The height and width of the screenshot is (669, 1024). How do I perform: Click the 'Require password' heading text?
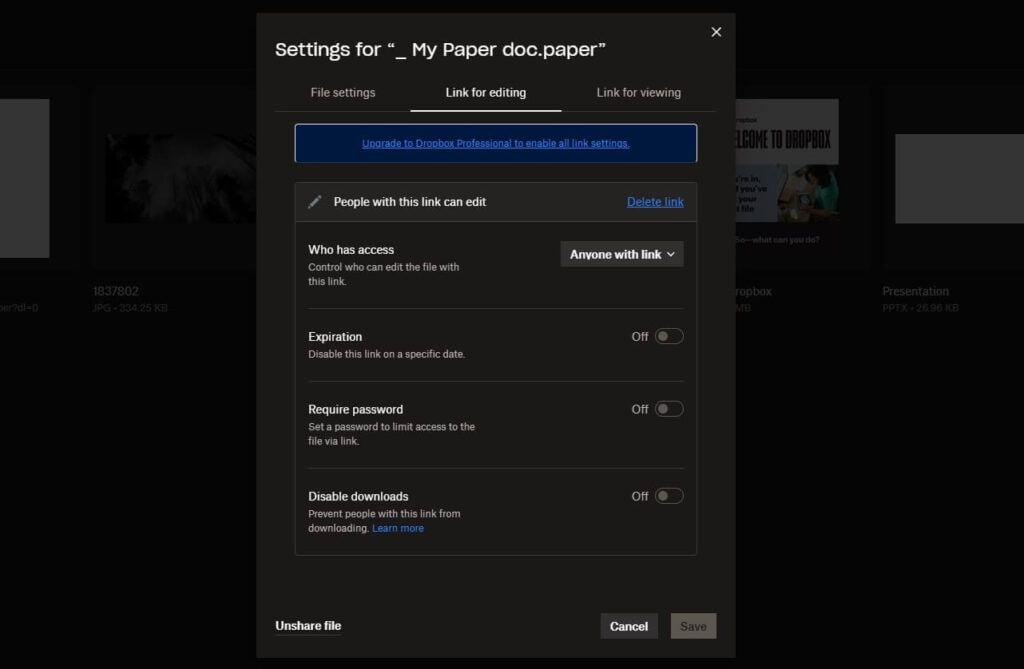click(355, 409)
